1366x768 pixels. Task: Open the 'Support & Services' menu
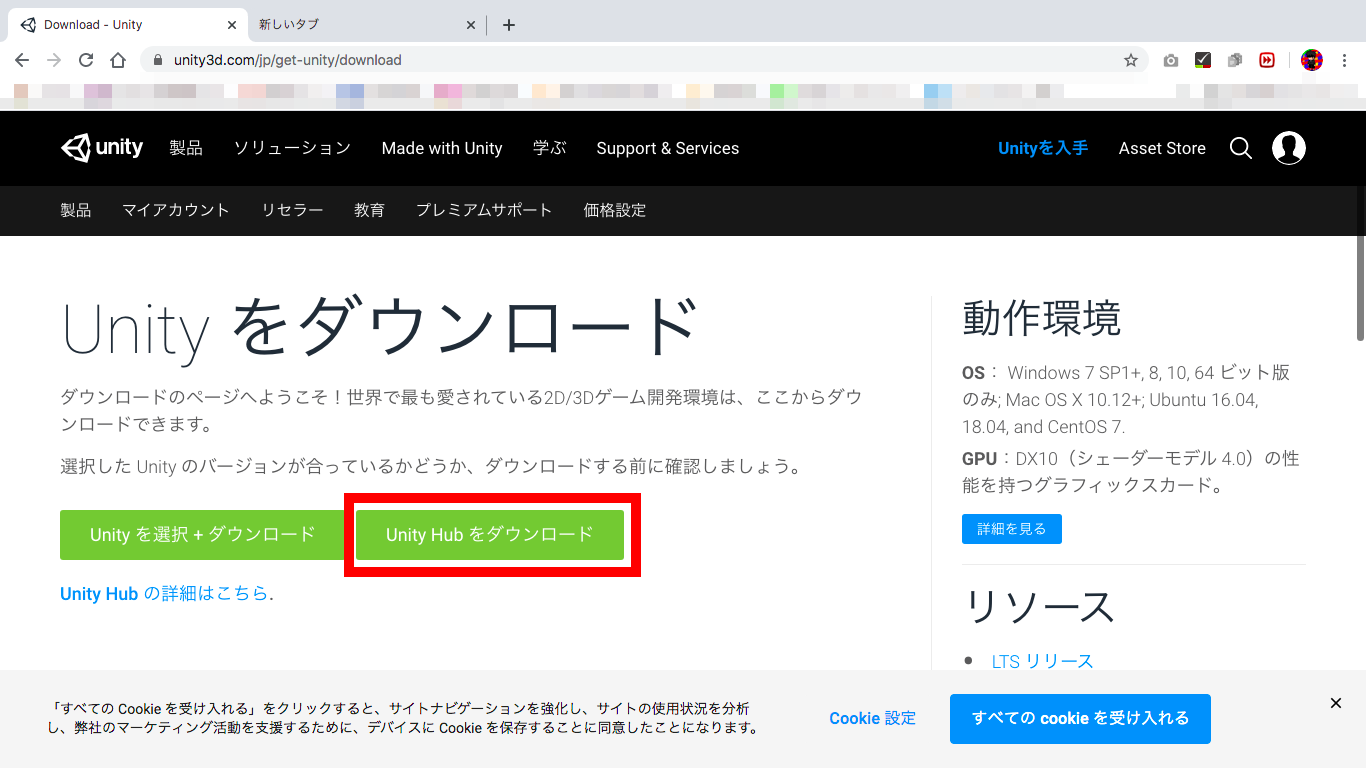[x=668, y=148]
